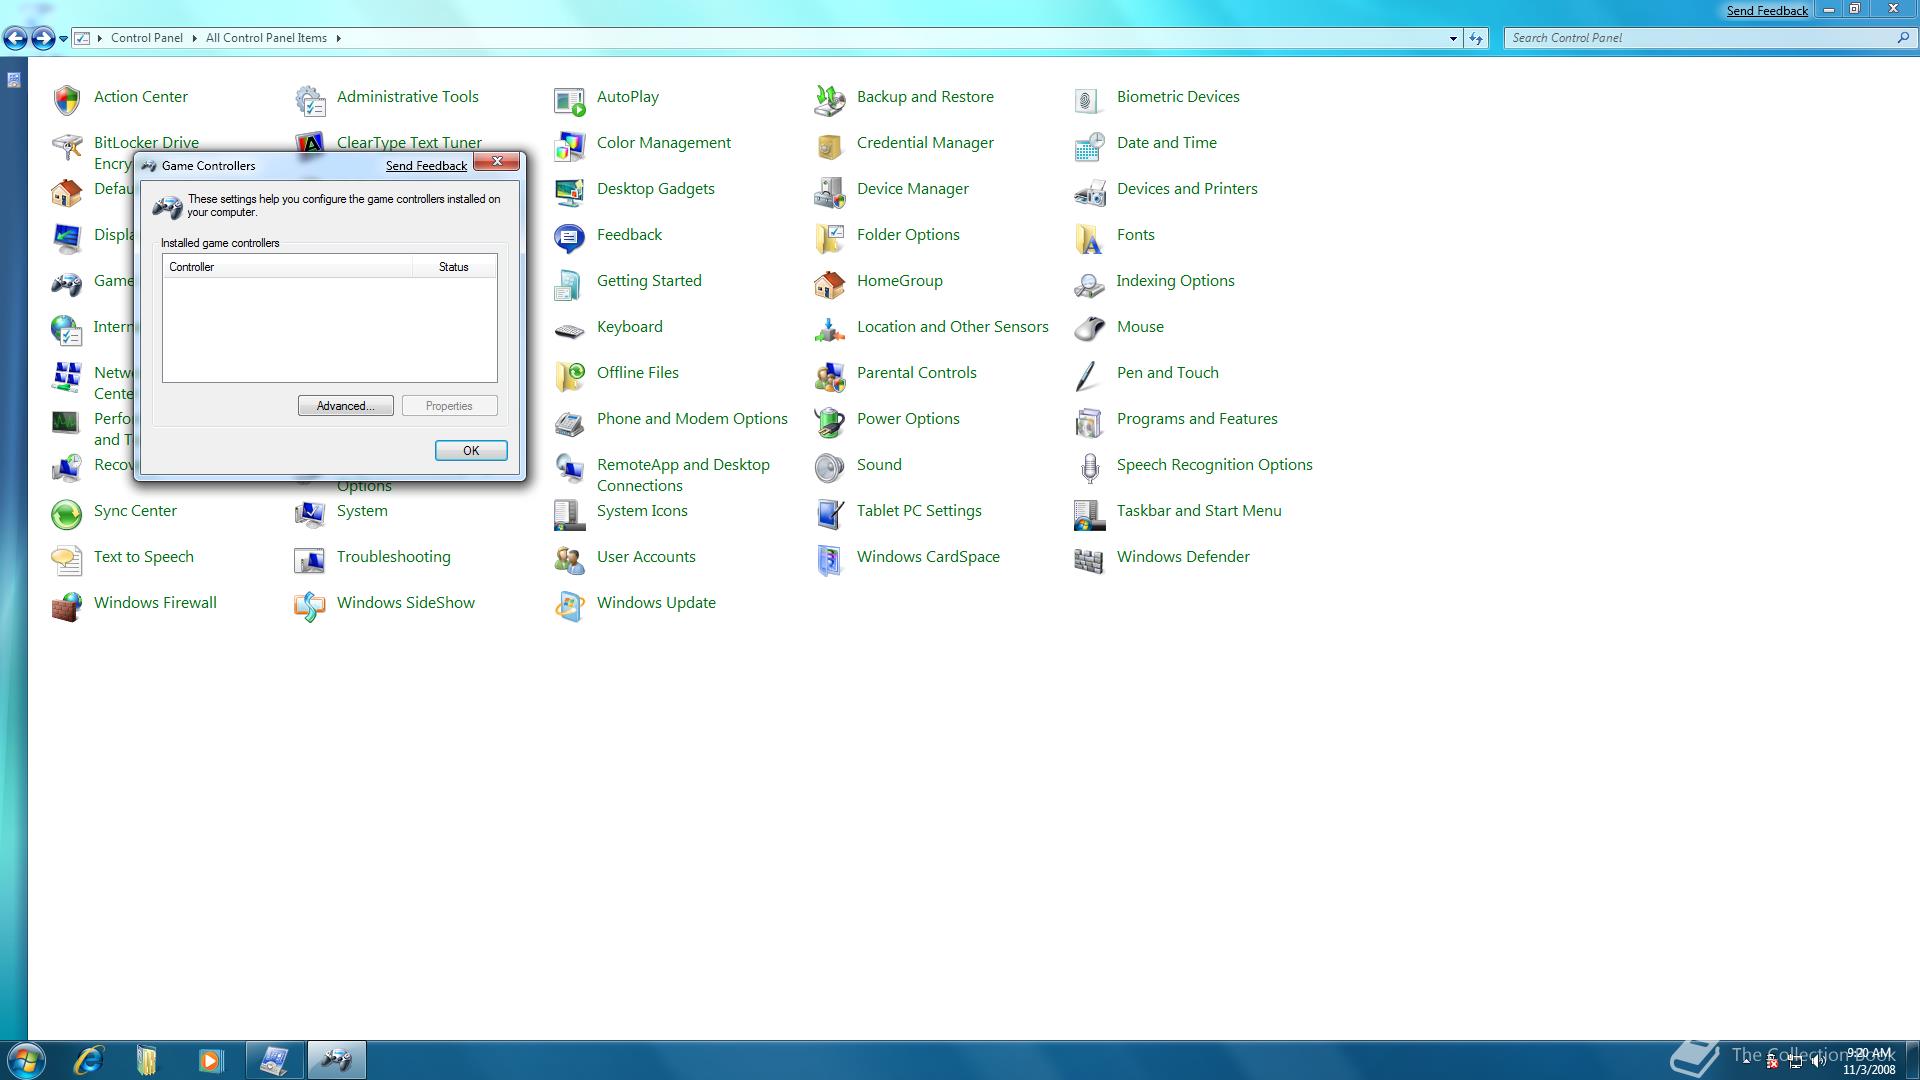
Task: Click the Keyboard icon
Action: pos(570,330)
